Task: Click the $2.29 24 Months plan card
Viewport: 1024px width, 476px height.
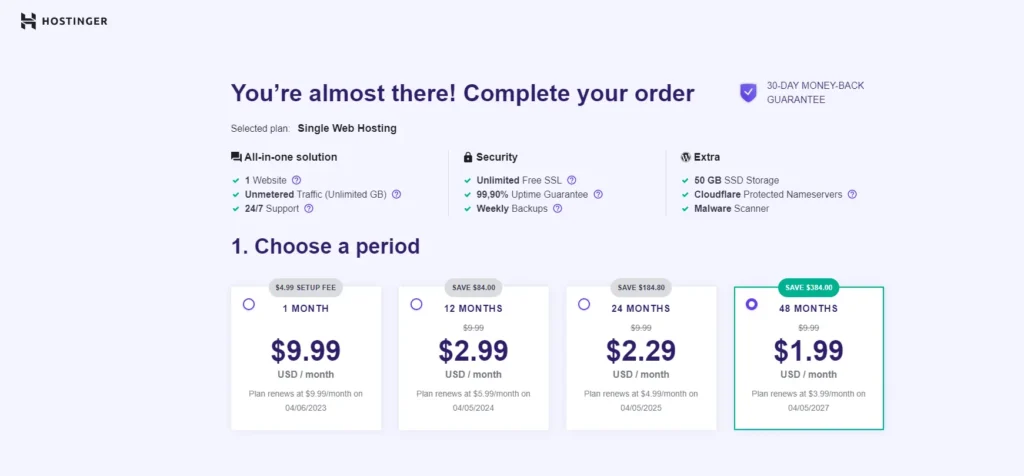Action: tap(641, 358)
